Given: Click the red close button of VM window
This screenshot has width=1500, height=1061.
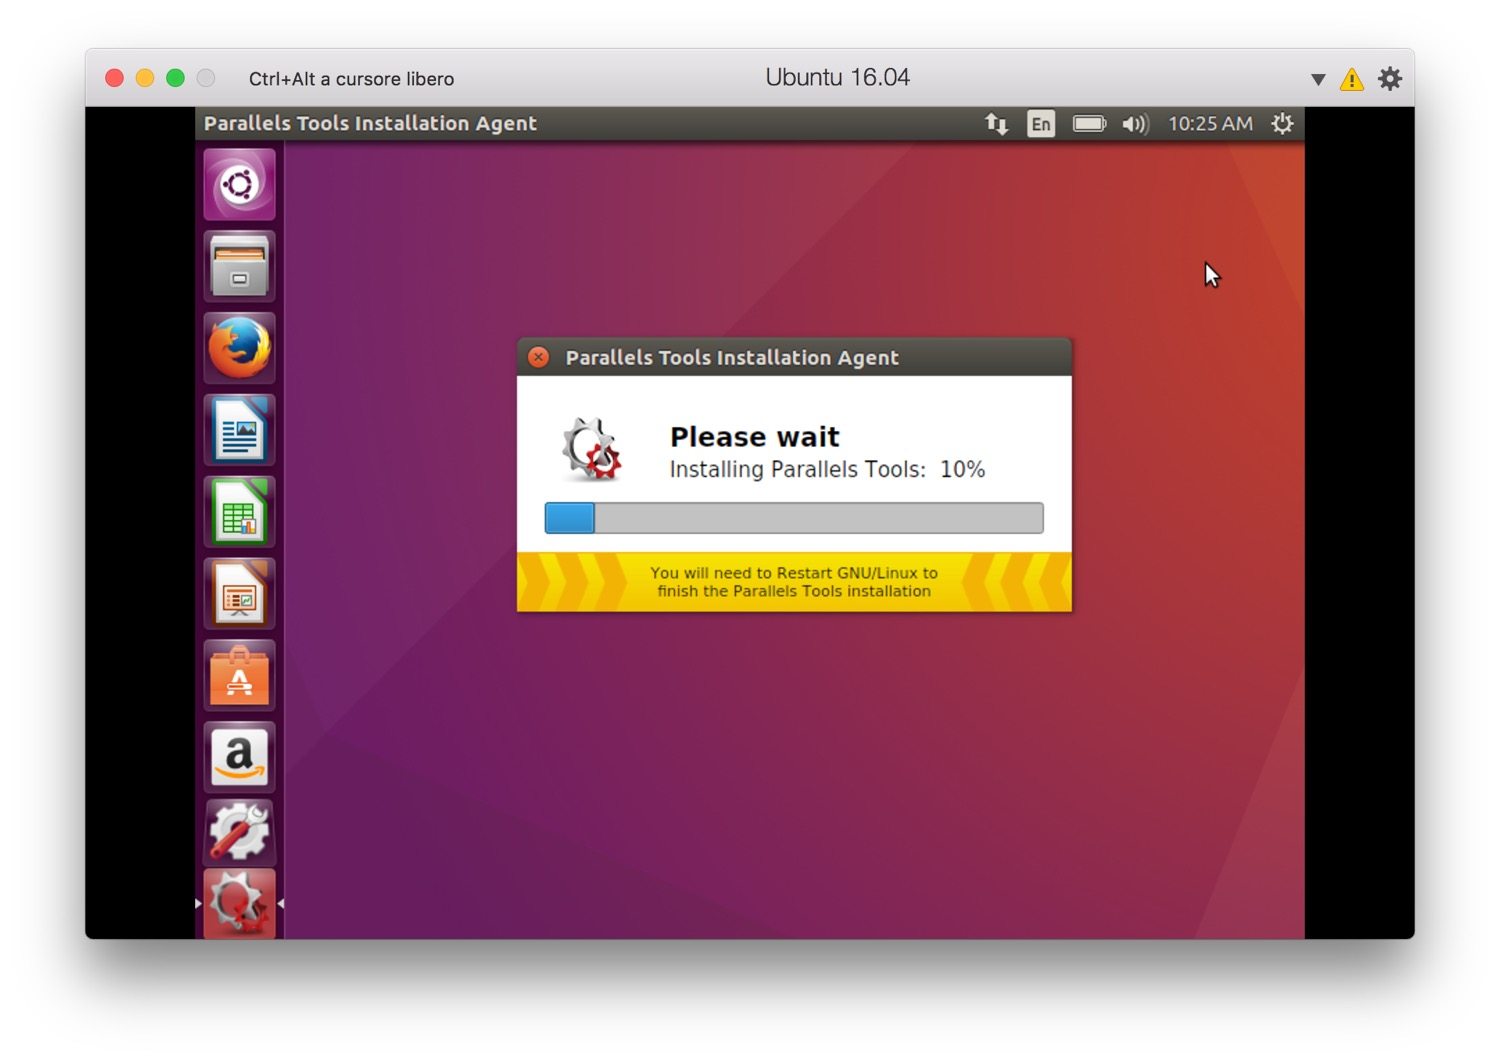Looking at the screenshot, I should pyautogui.click(x=114, y=78).
